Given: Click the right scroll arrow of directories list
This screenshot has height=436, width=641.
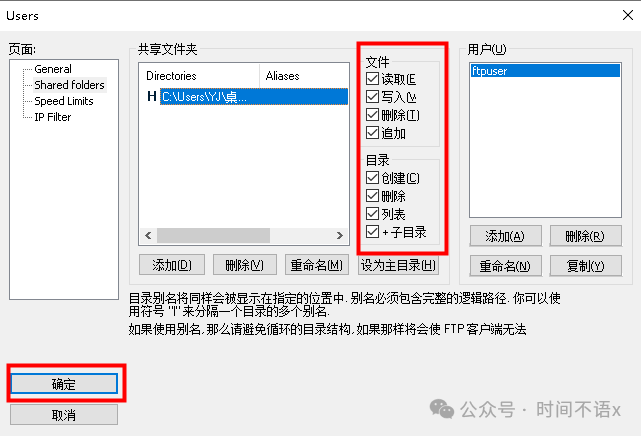Looking at the screenshot, I should point(340,235).
